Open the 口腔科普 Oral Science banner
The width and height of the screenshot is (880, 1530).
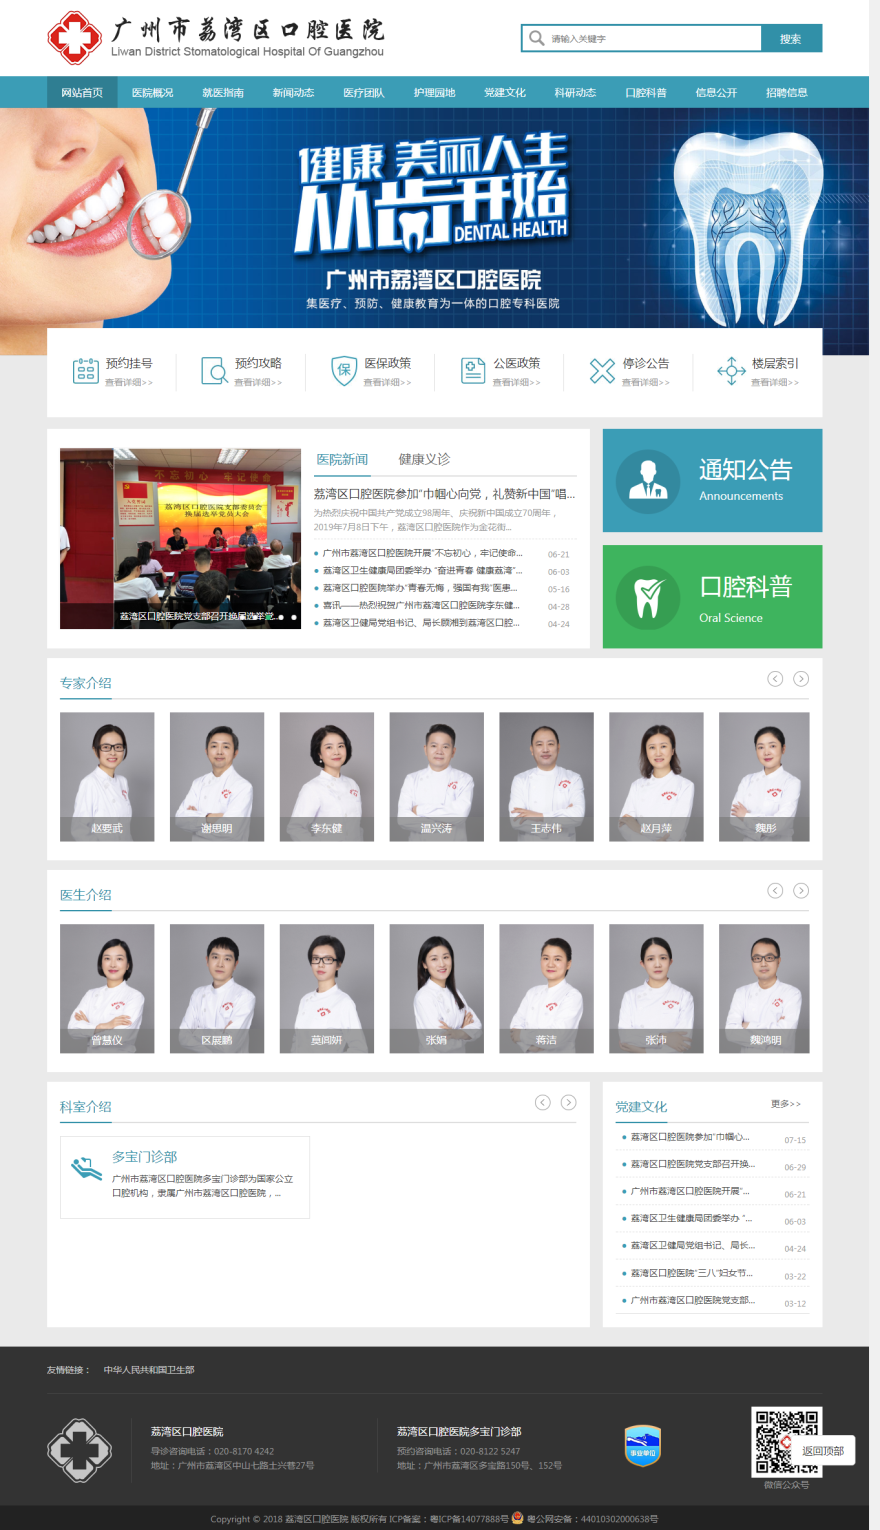(712, 597)
